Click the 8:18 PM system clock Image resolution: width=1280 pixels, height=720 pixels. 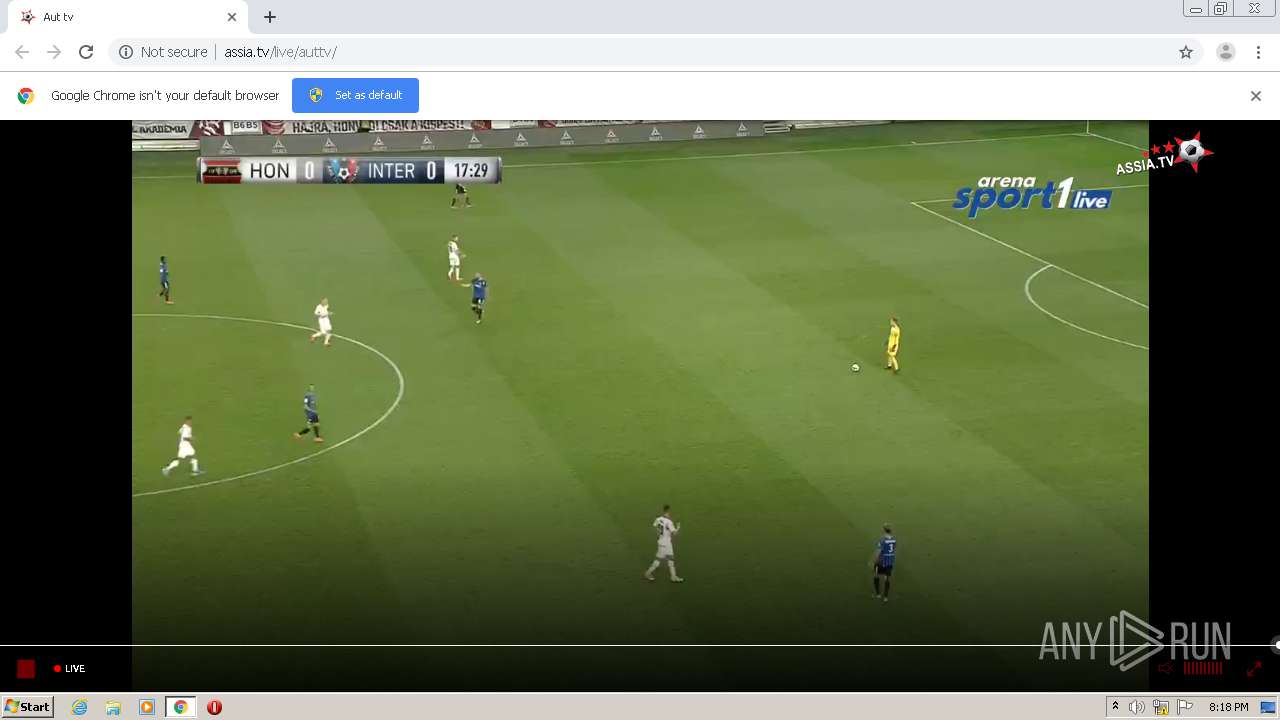click(1228, 707)
